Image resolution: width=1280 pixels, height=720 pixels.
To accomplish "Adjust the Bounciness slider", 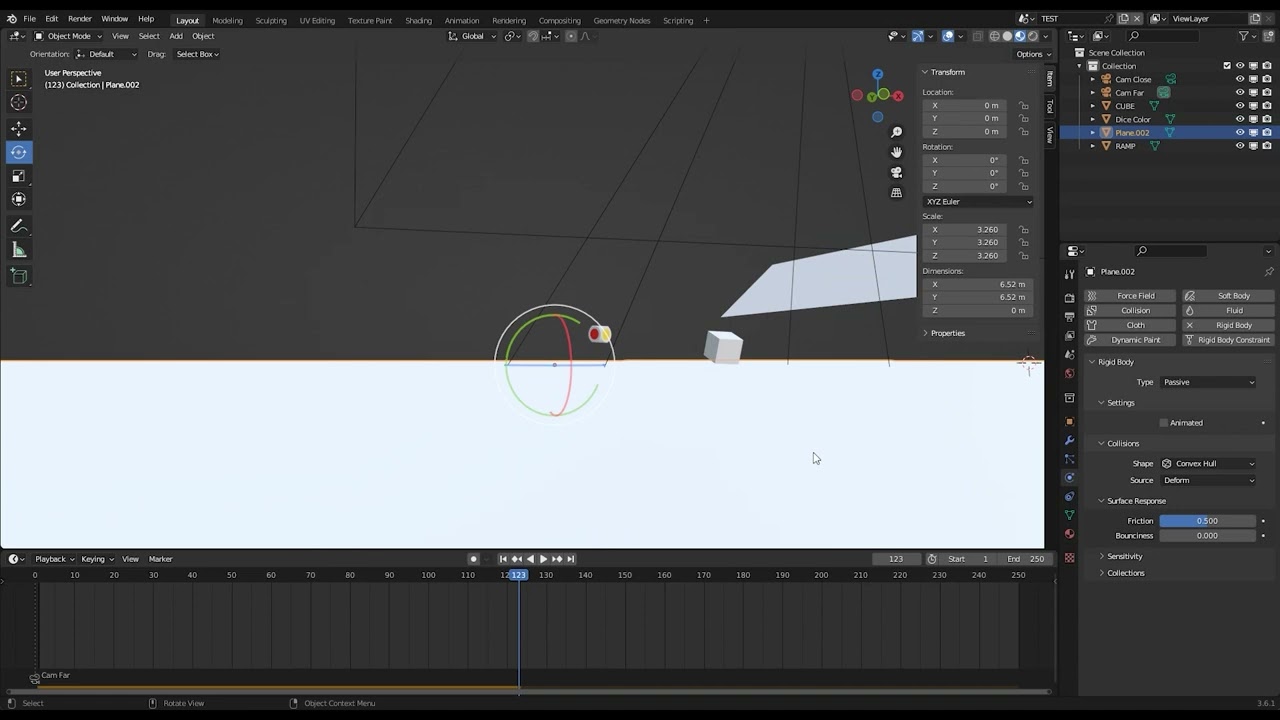I will tap(1207, 536).
